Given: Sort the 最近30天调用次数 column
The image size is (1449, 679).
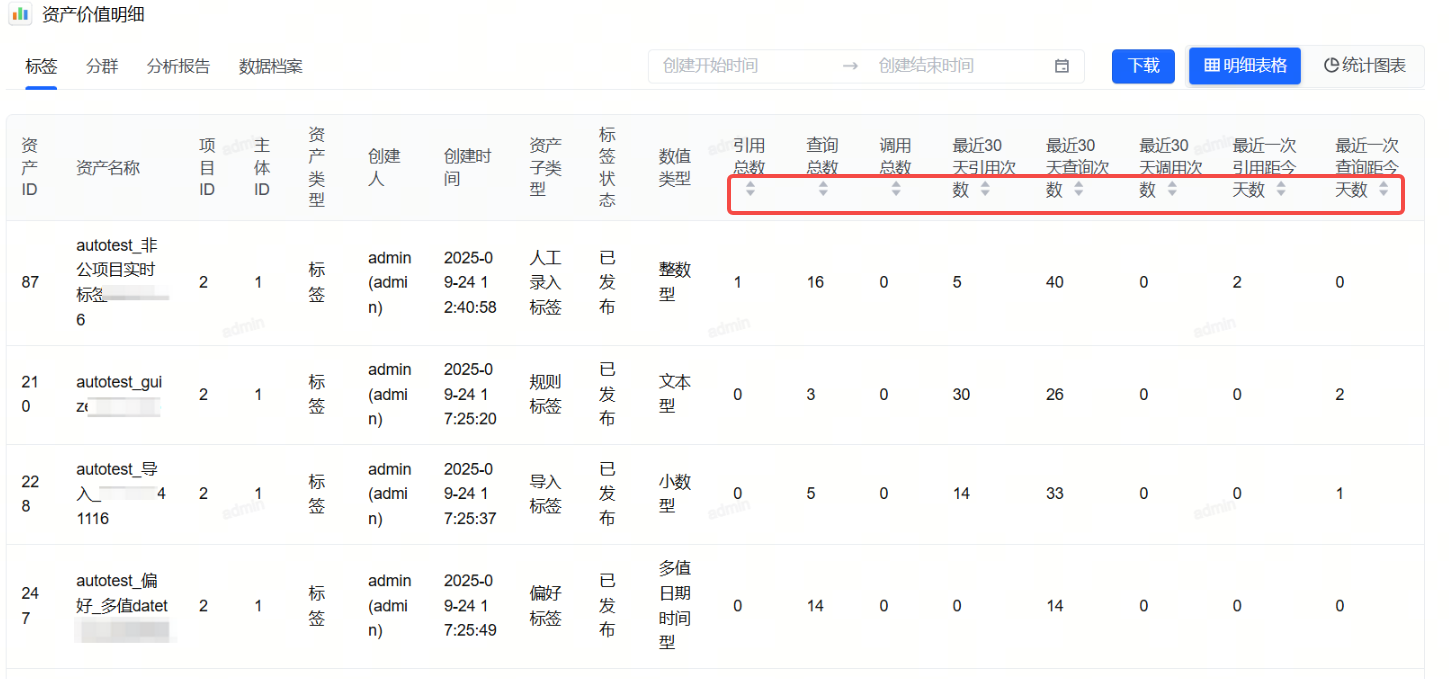Looking at the screenshot, I should 1172,189.
